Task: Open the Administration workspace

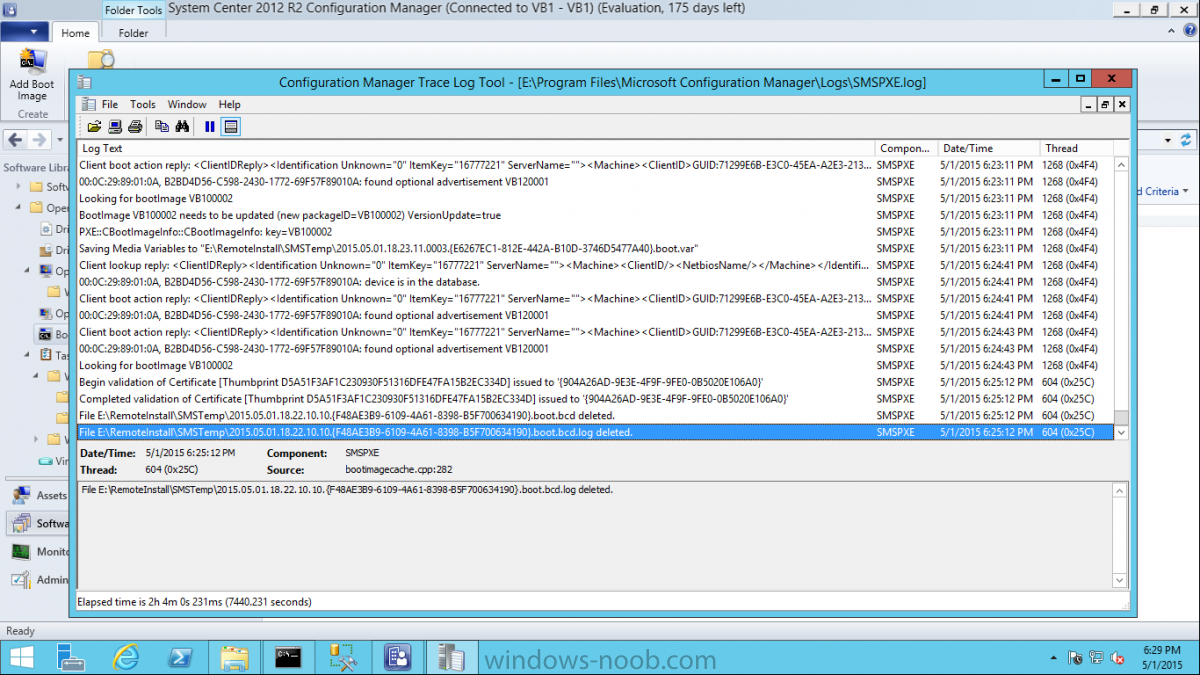Action: pos(38,579)
